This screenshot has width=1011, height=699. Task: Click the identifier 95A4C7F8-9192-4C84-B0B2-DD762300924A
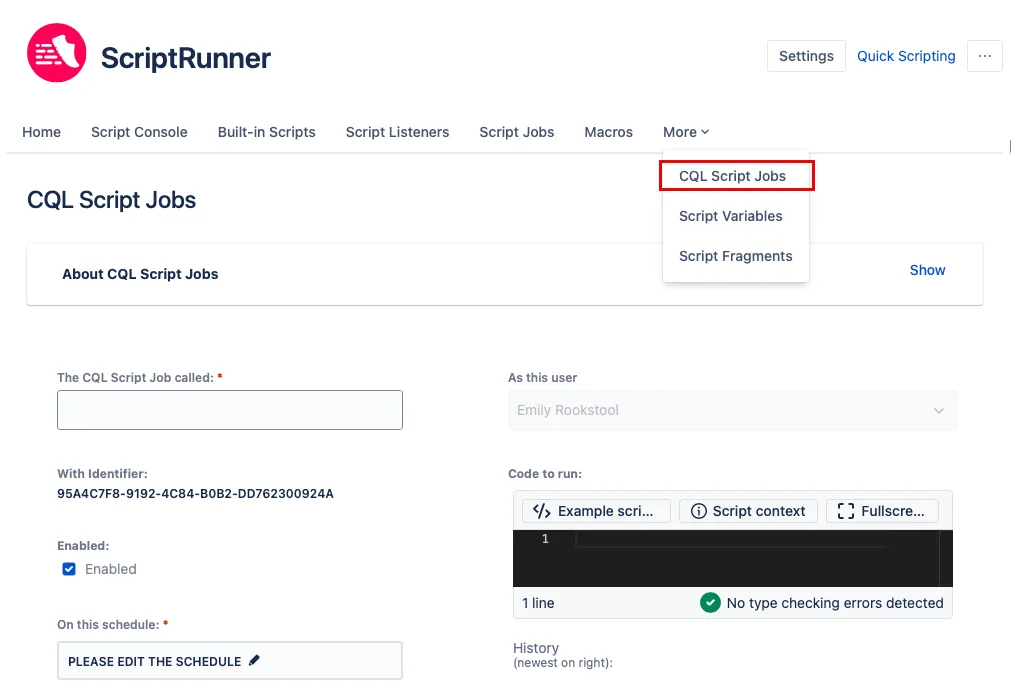click(x=195, y=494)
